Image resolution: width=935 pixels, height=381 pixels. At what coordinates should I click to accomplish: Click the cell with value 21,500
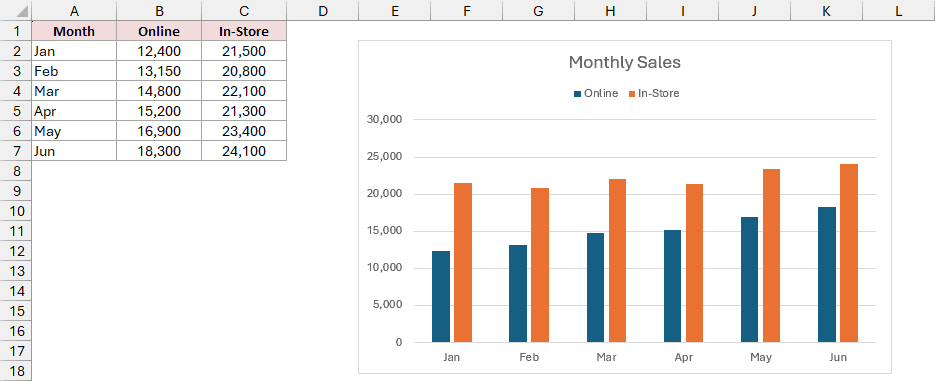(244, 51)
